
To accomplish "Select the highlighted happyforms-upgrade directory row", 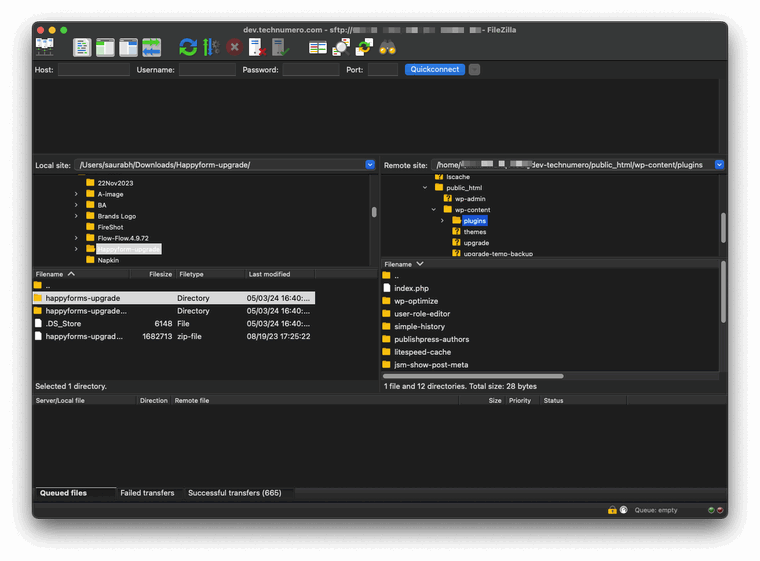I will (174, 298).
